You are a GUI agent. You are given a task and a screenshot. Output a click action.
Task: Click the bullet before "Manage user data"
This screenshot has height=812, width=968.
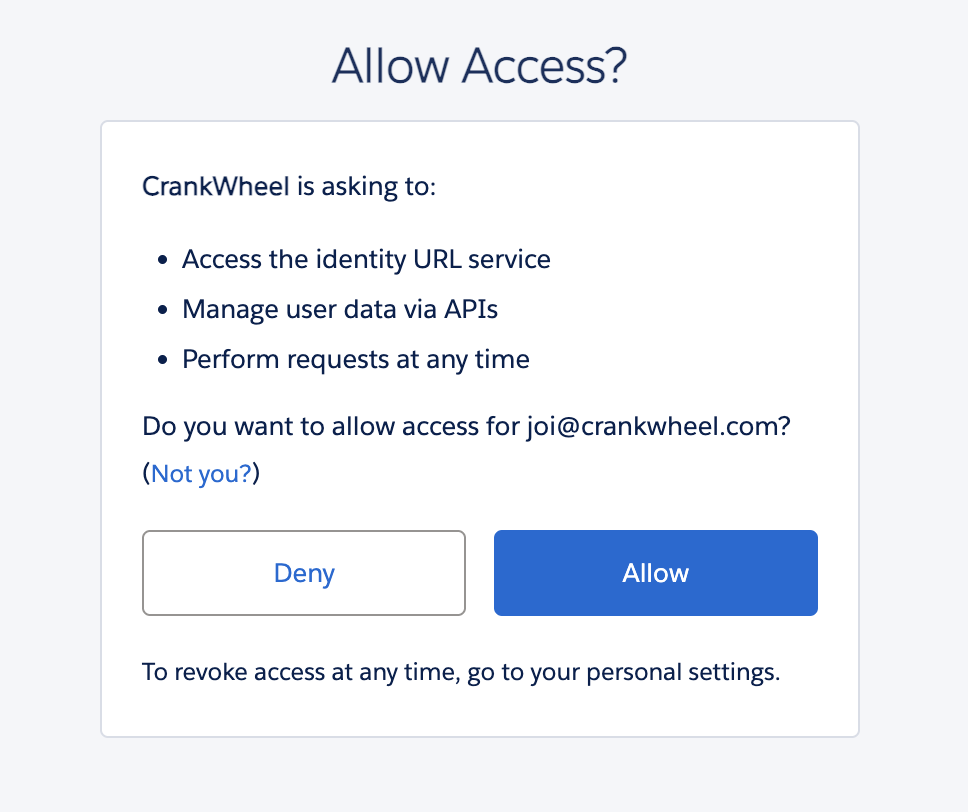163,310
